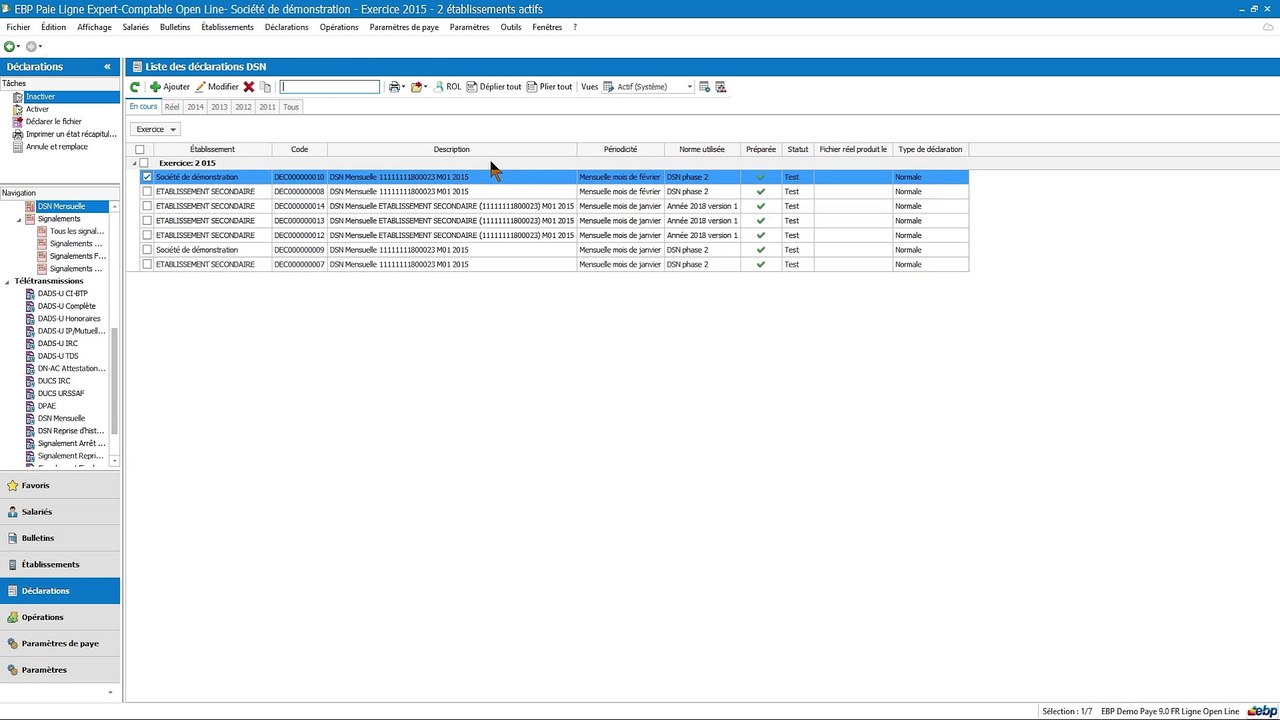Delete with the red X icon
Screen dimensions: 1280x720
point(249,87)
